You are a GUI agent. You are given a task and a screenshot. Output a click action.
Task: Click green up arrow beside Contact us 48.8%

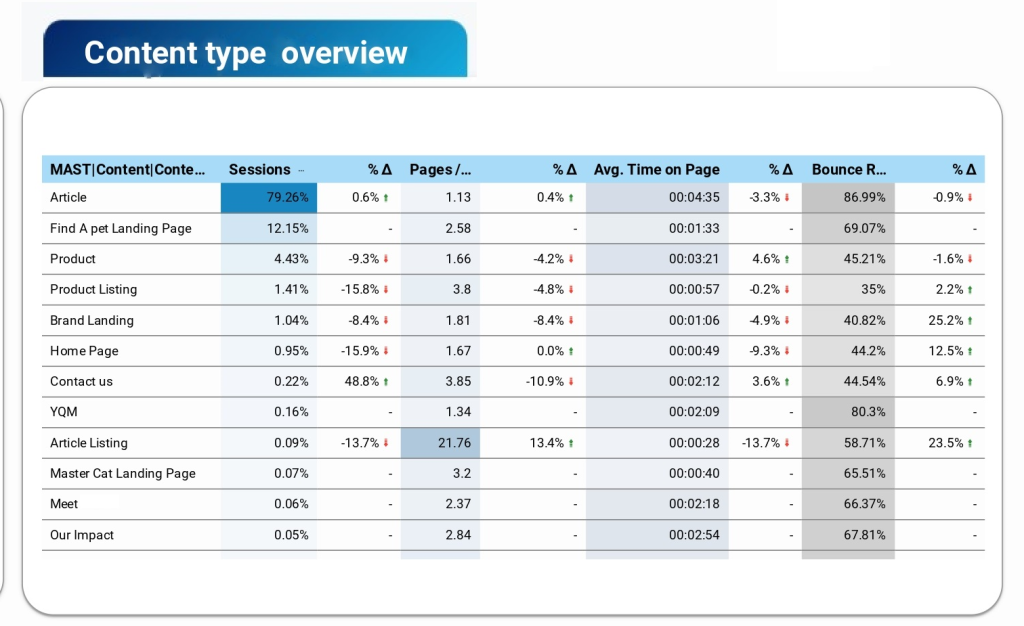(x=386, y=382)
